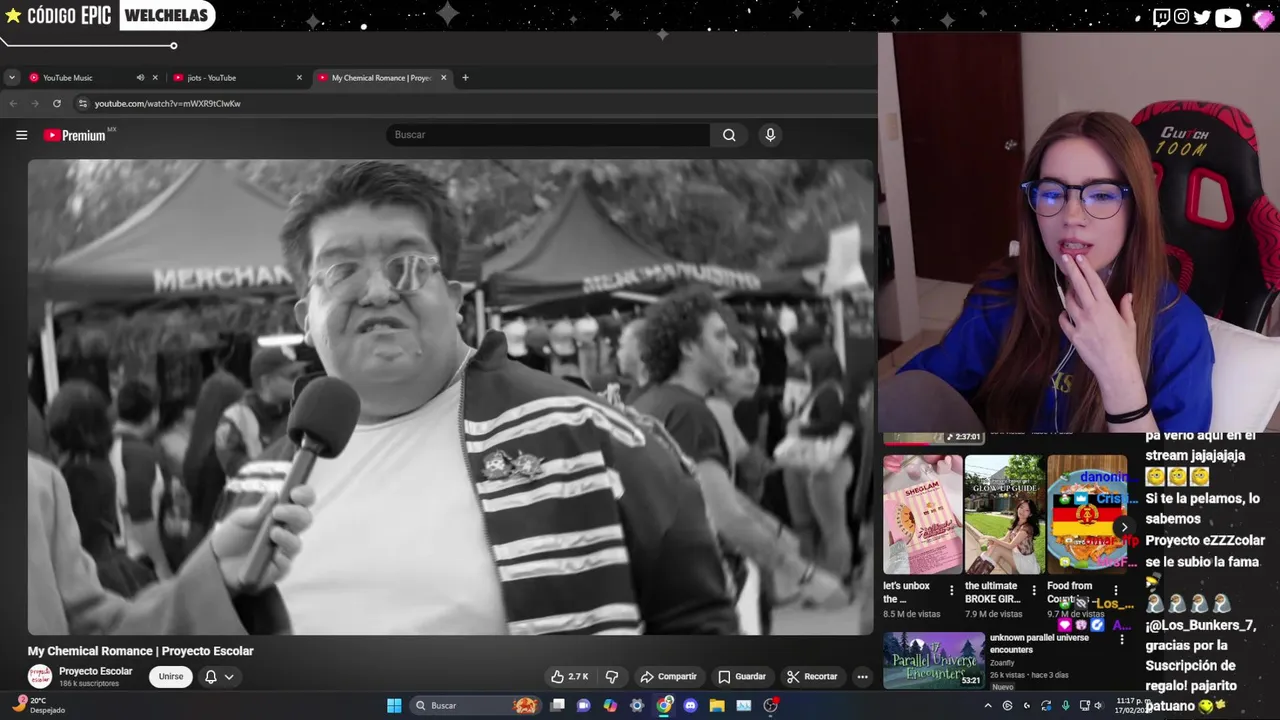Image resolution: width=1280 pixels, height=720 pixels.
Task: Go back with the browser back arrow
Action: click(x=13, y=103)
